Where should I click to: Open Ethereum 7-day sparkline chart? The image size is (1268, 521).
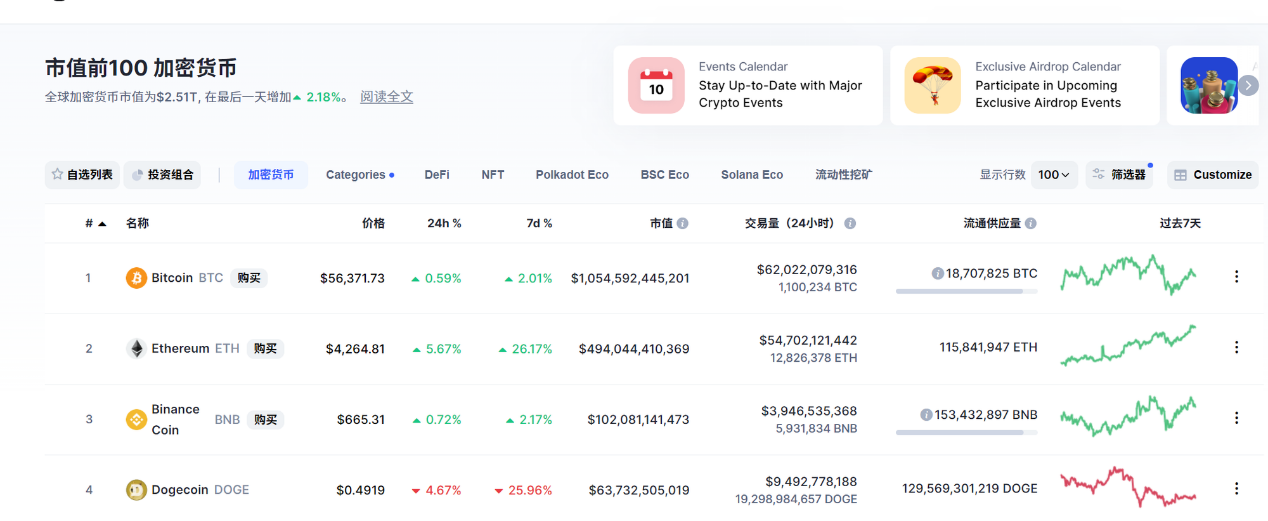(1128, 345)
